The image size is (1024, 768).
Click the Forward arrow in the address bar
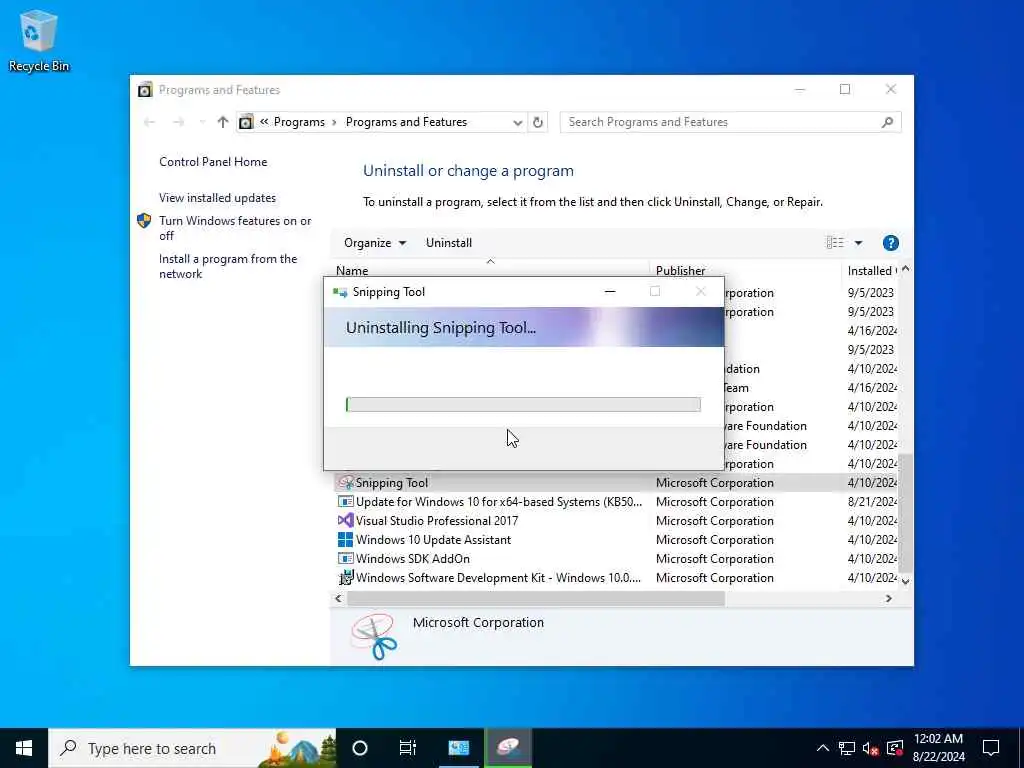(178, 122)
